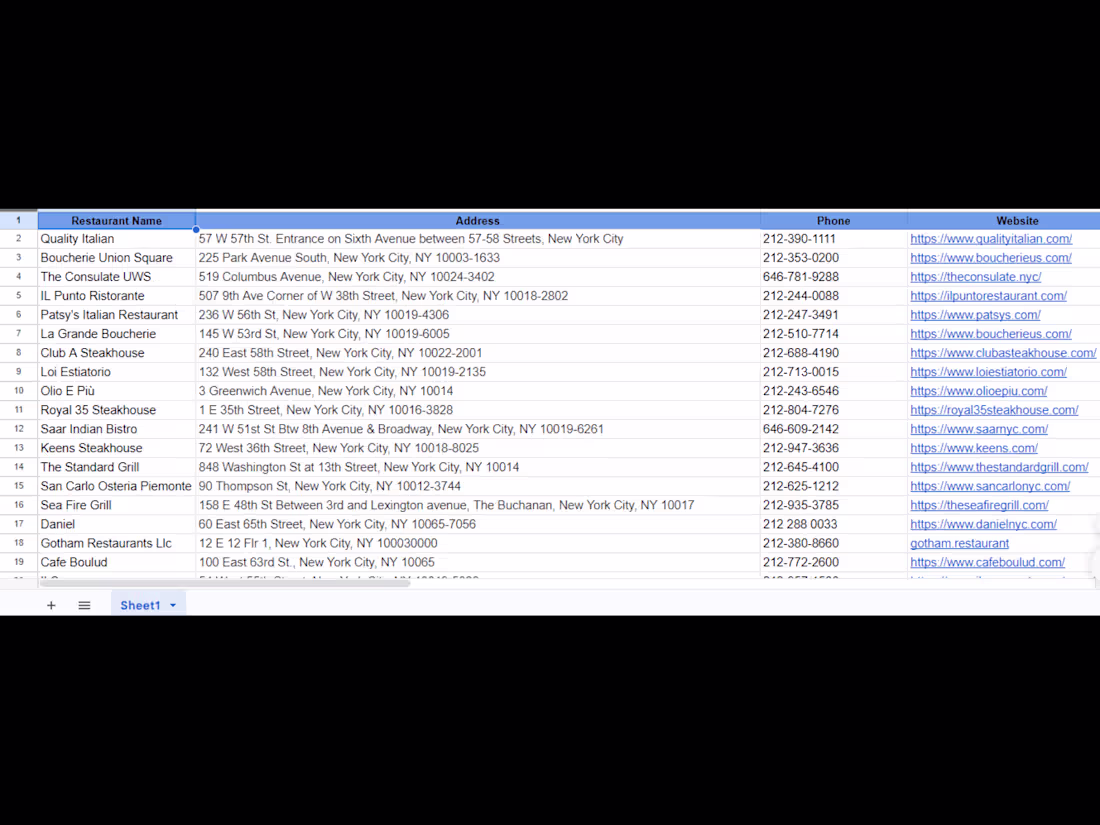Select the Olio E Più cell
The image size is (1100, 825).
tap(116, 391)
